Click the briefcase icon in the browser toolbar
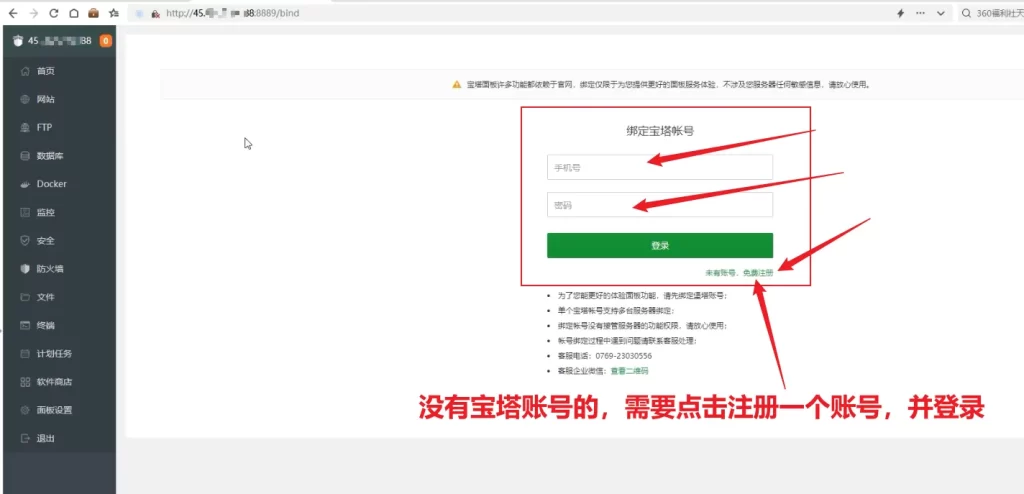Image resolution: width=1024 pixels, height=494 pixels. click(93, 13)
